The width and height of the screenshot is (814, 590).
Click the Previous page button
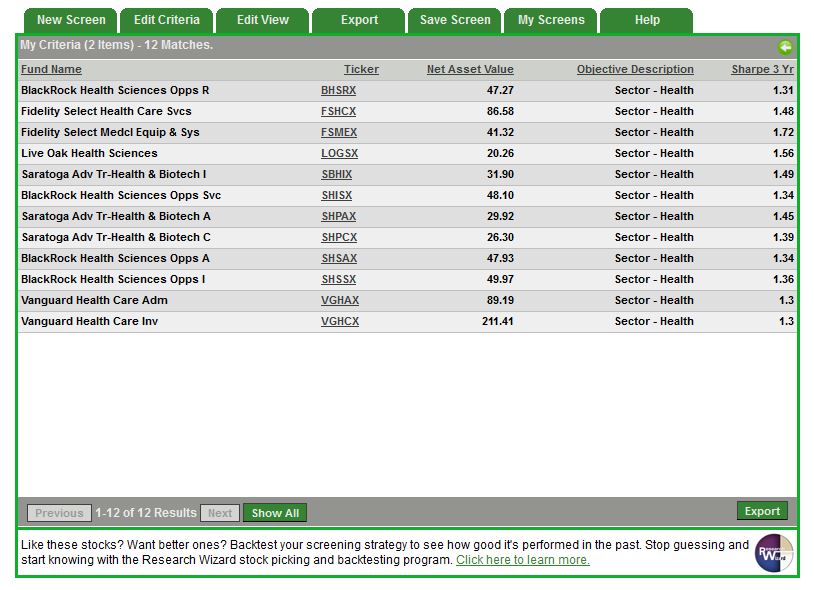59,513
